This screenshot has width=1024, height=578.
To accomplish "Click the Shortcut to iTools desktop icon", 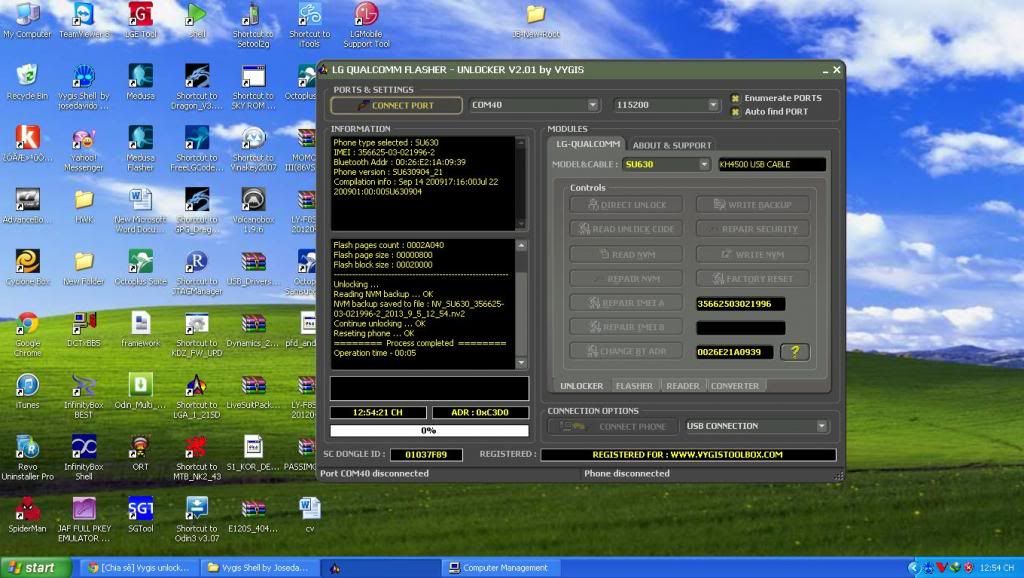I will click(310, 25).
